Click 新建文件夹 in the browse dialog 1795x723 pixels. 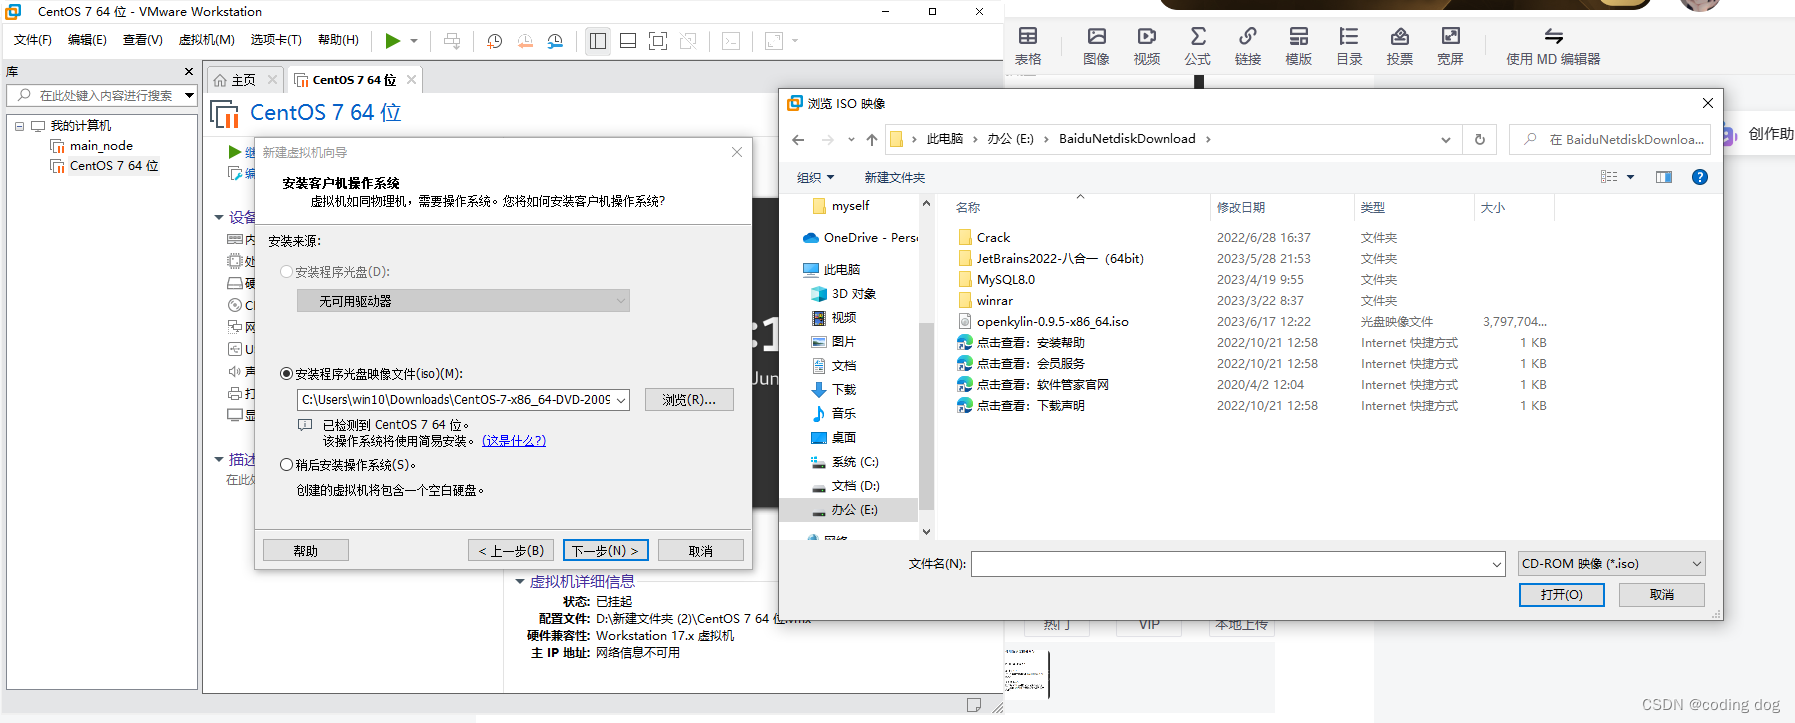pos(895,178)
